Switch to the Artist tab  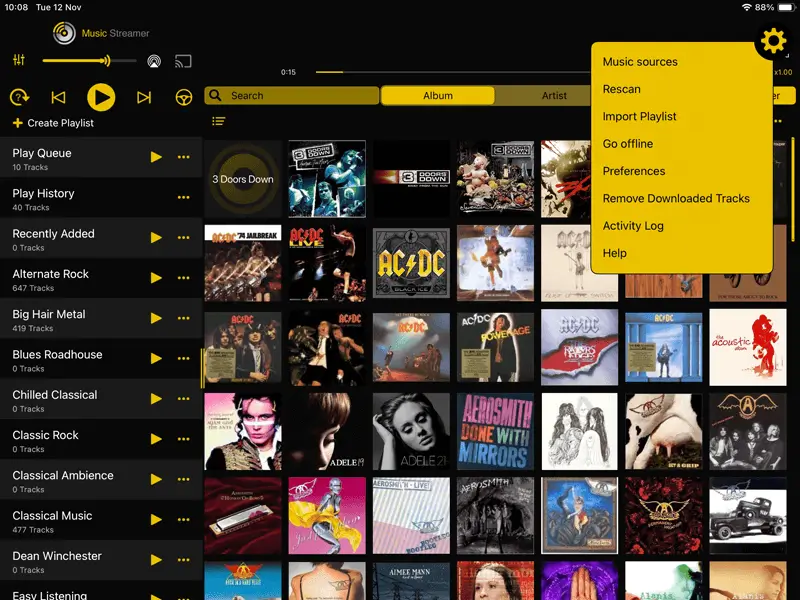click(554, 95)
